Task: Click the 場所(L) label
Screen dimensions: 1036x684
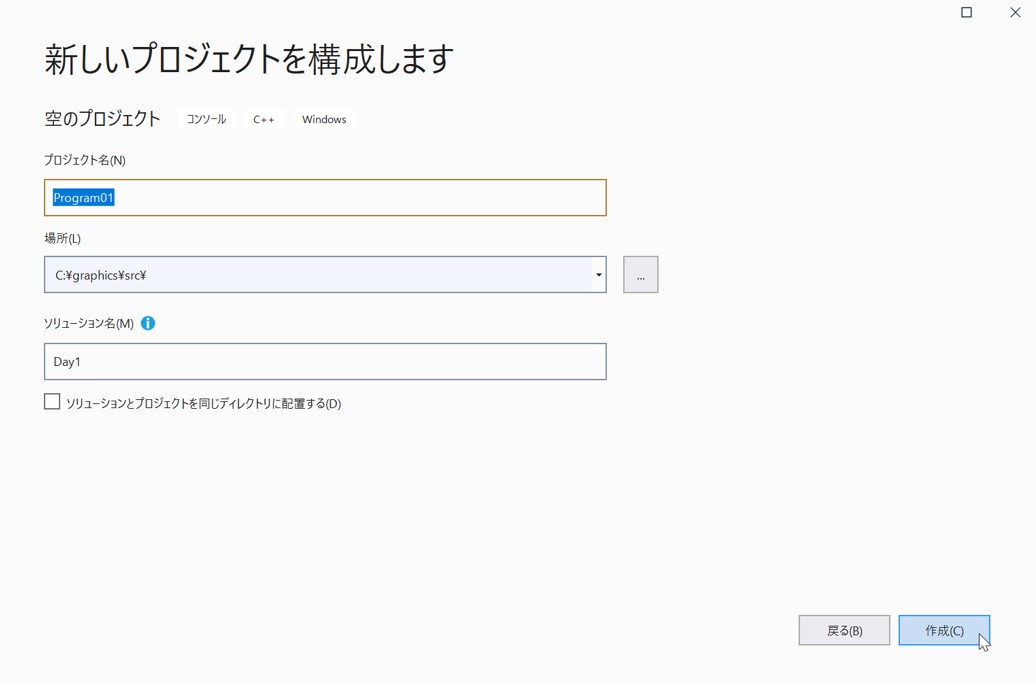Action: (x=63, y=238)
